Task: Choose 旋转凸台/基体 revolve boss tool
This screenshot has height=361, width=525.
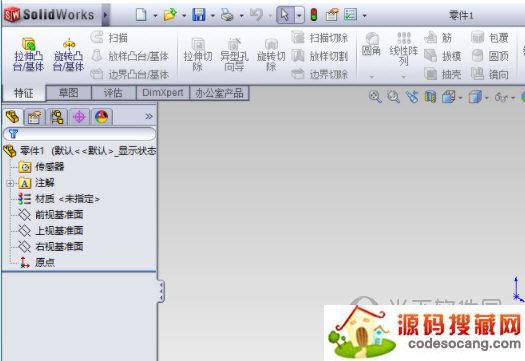Action: [69, 55]
